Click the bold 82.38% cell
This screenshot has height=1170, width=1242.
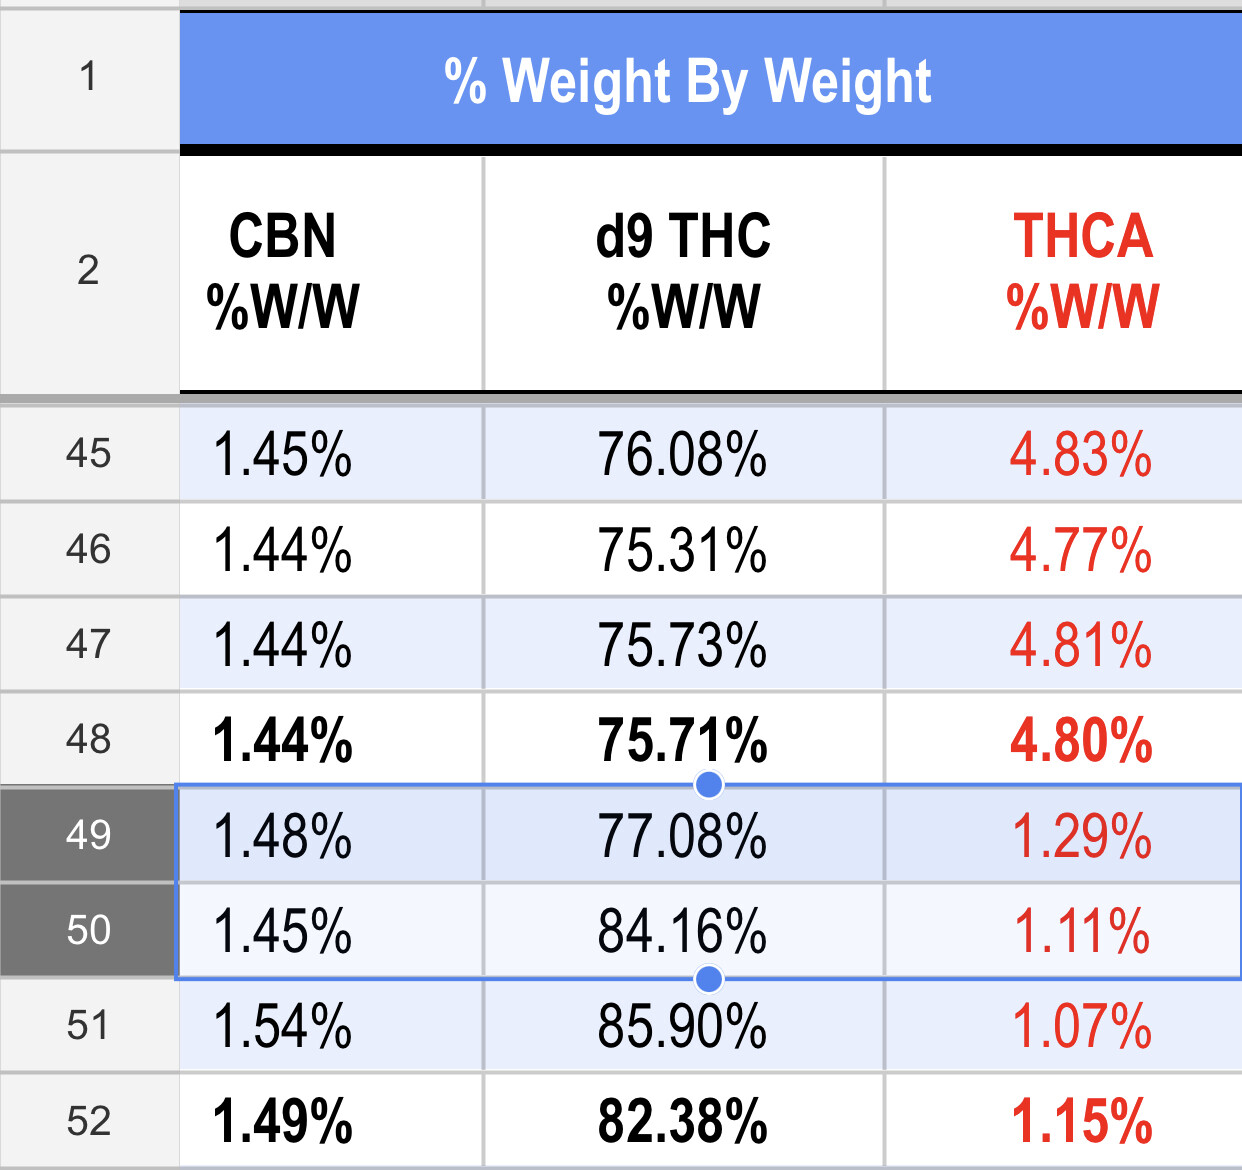[x=683, y=1121]
